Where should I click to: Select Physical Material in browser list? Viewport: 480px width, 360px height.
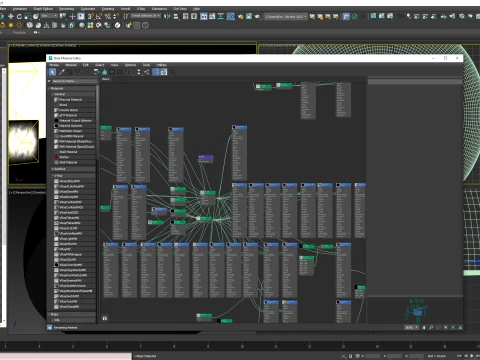tap(75, 100)
